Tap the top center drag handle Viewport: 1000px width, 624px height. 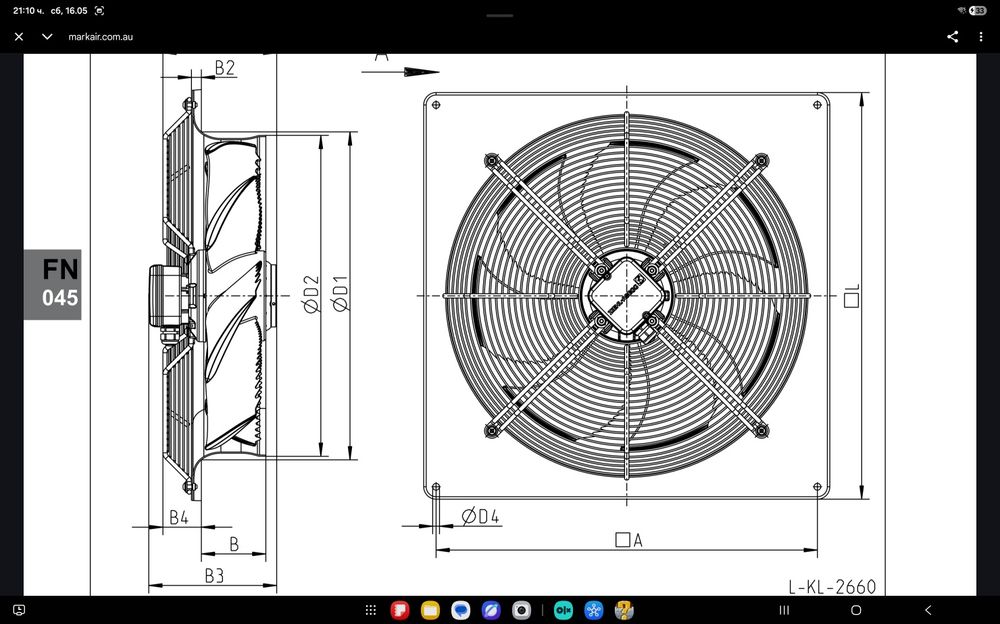[499, 15]
